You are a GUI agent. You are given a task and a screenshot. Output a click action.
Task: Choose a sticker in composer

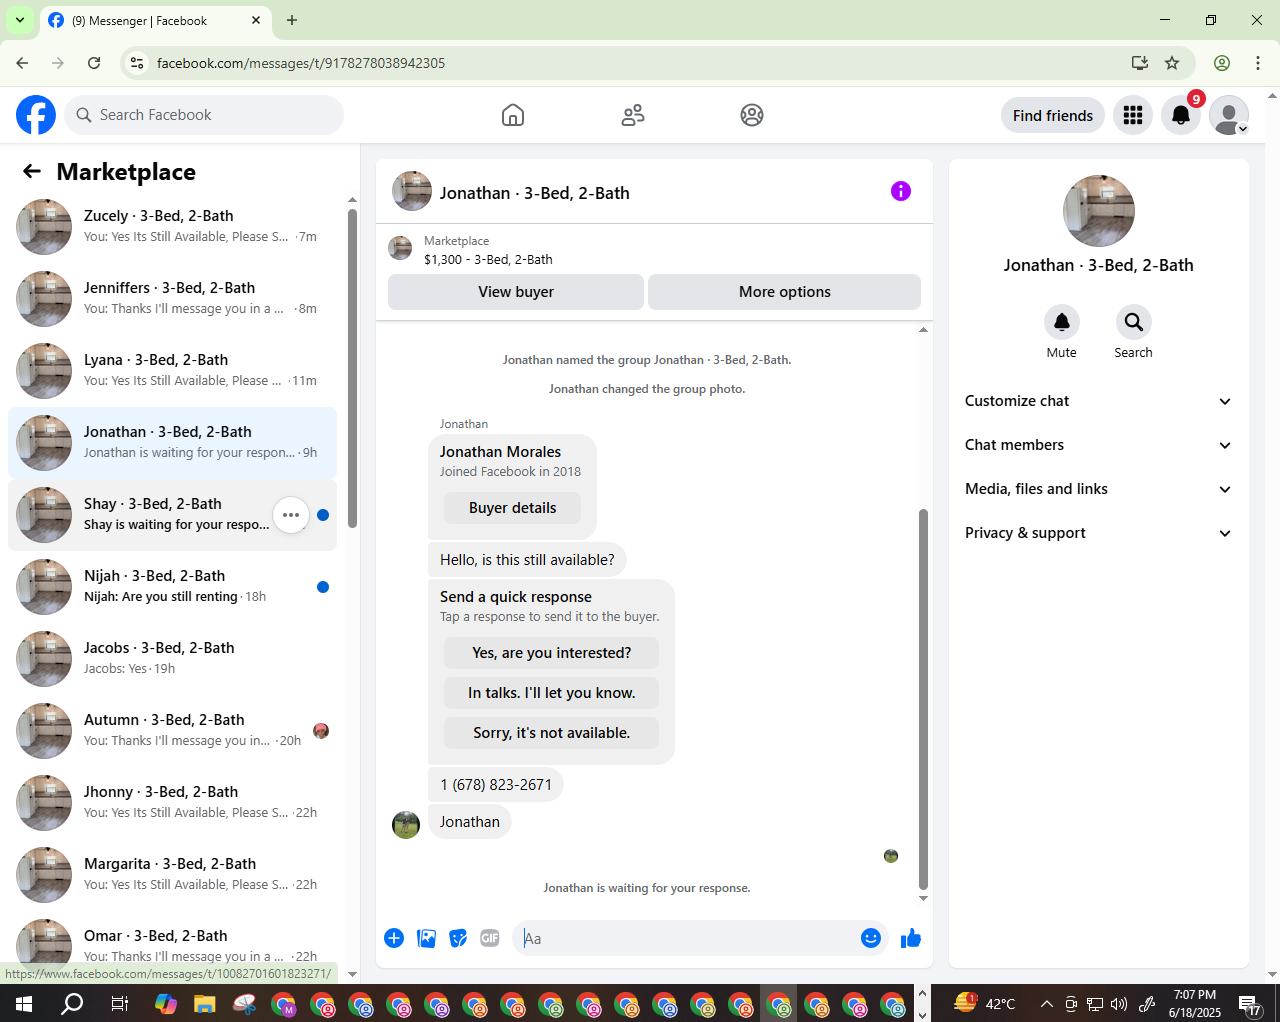pos(458,938)
